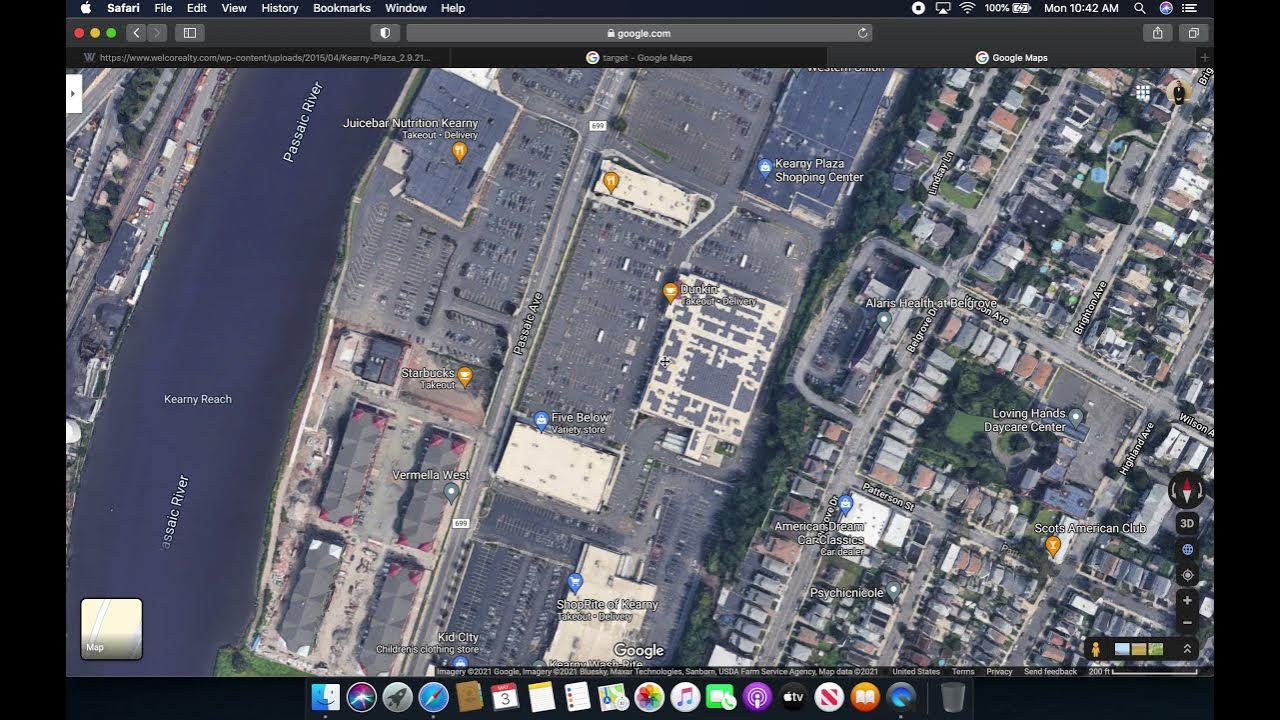Select the Kearny Plaza Shopping Center pin
Viewport: 1280px width, 720px height.
point(765,167)
